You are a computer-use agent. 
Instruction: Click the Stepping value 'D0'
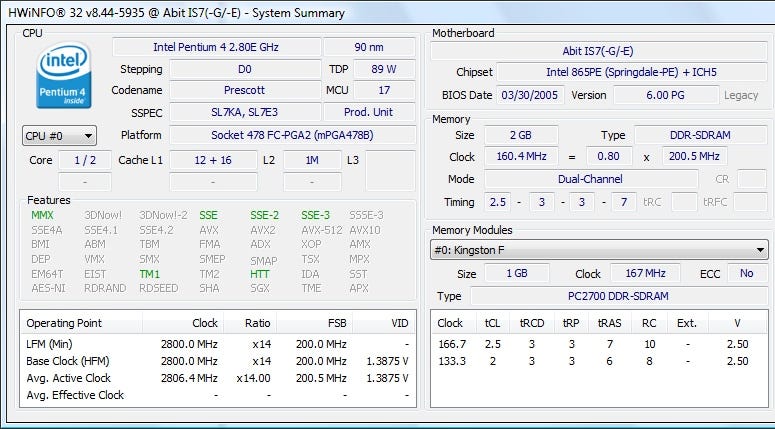click(245, 69)
